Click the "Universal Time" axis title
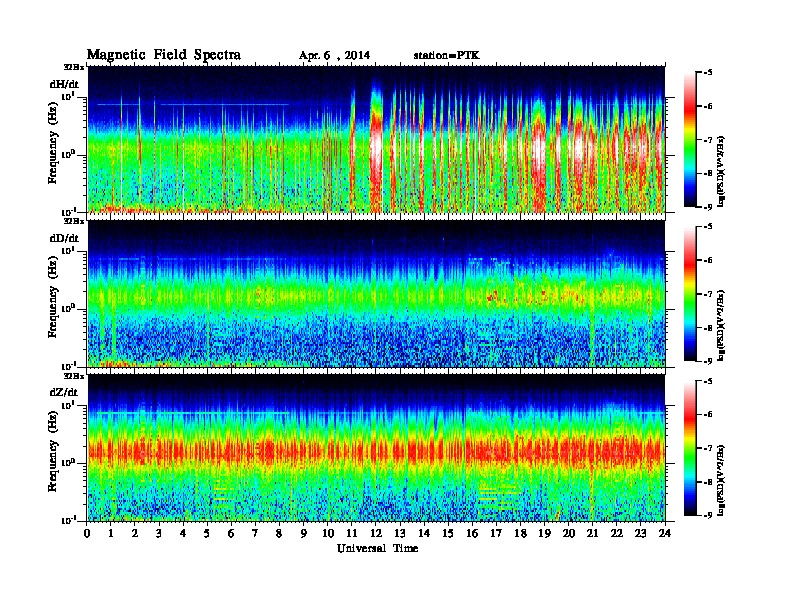Screen dimensions: 792x612 click(377, 548)
